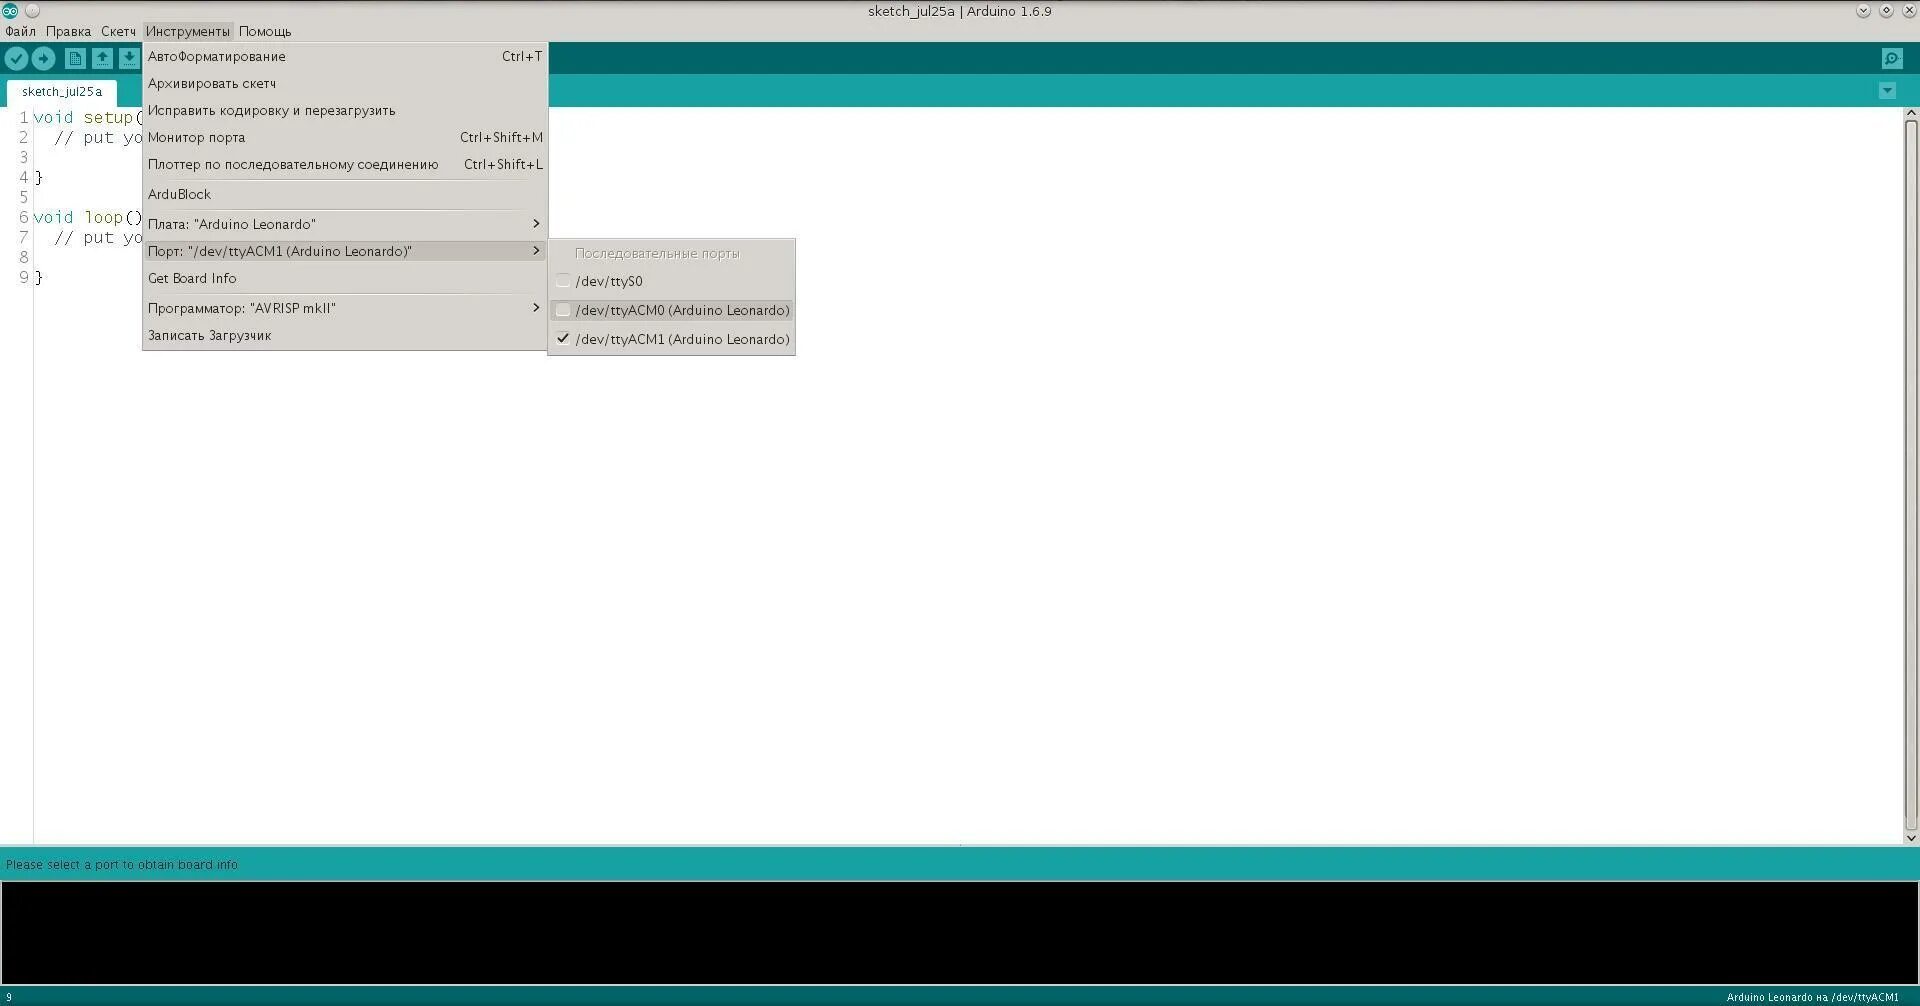
Task: Choose Записать Загрузчик from the menu
Action: pos(209,335)
